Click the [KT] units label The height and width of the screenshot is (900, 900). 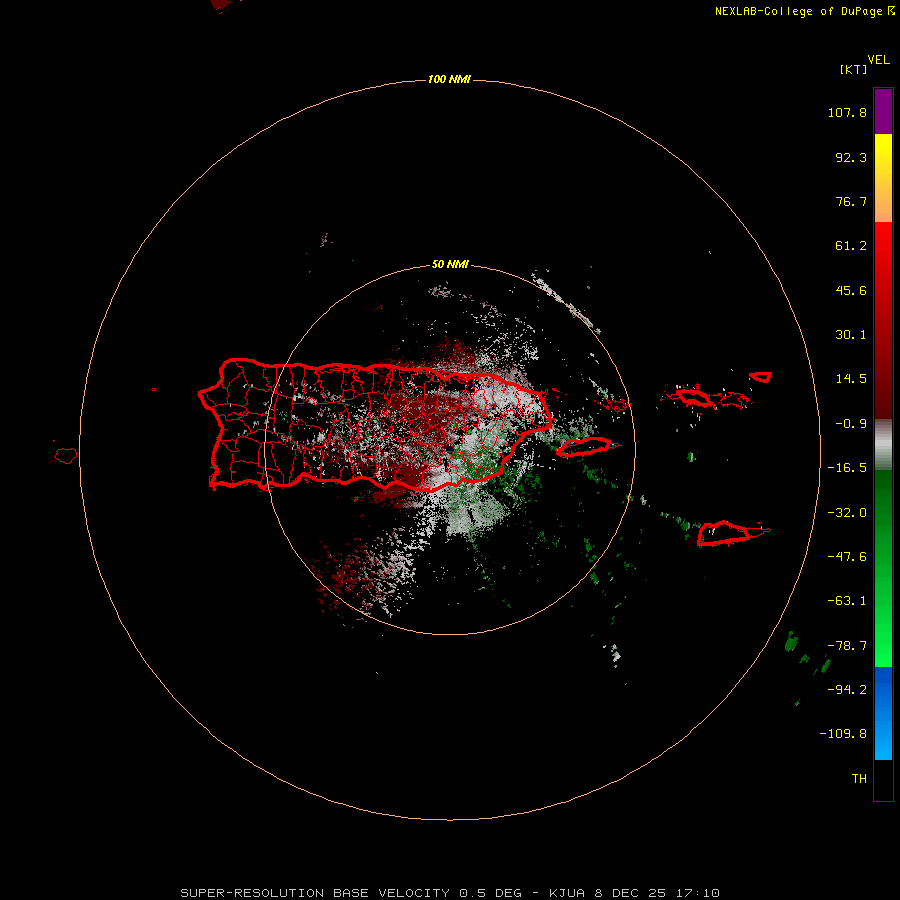(853, 69)
